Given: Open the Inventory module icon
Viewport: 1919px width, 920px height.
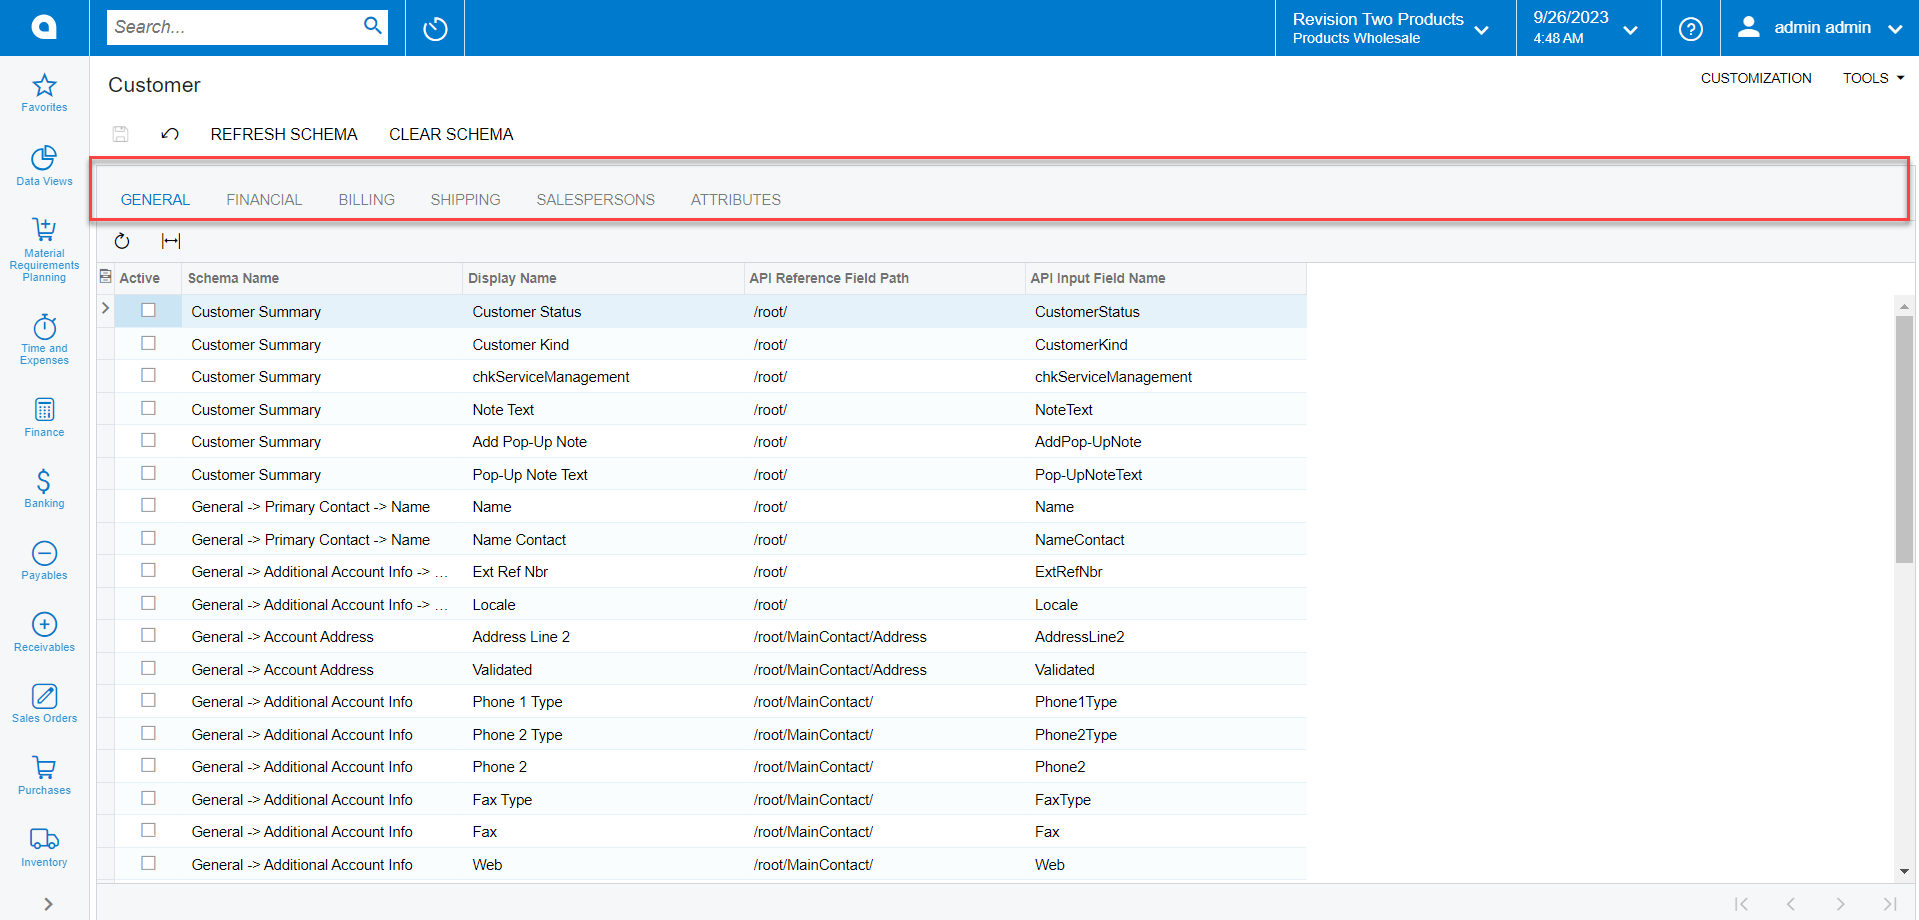Looking at the screenshot, I should pyautogui.click(x=43, y=845).
